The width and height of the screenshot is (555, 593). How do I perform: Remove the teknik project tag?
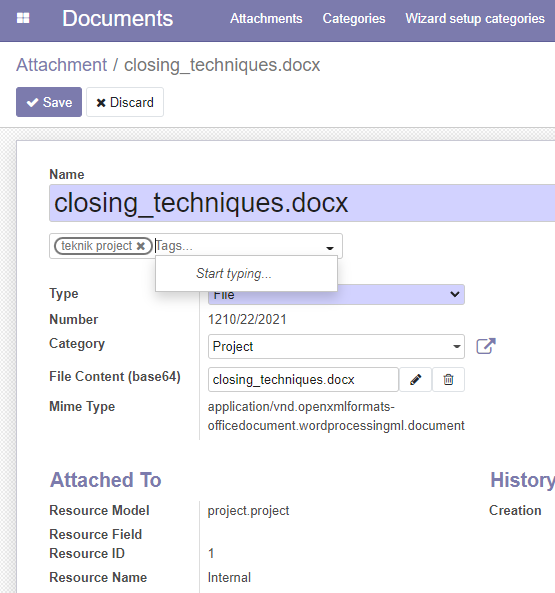pos(141,246)
